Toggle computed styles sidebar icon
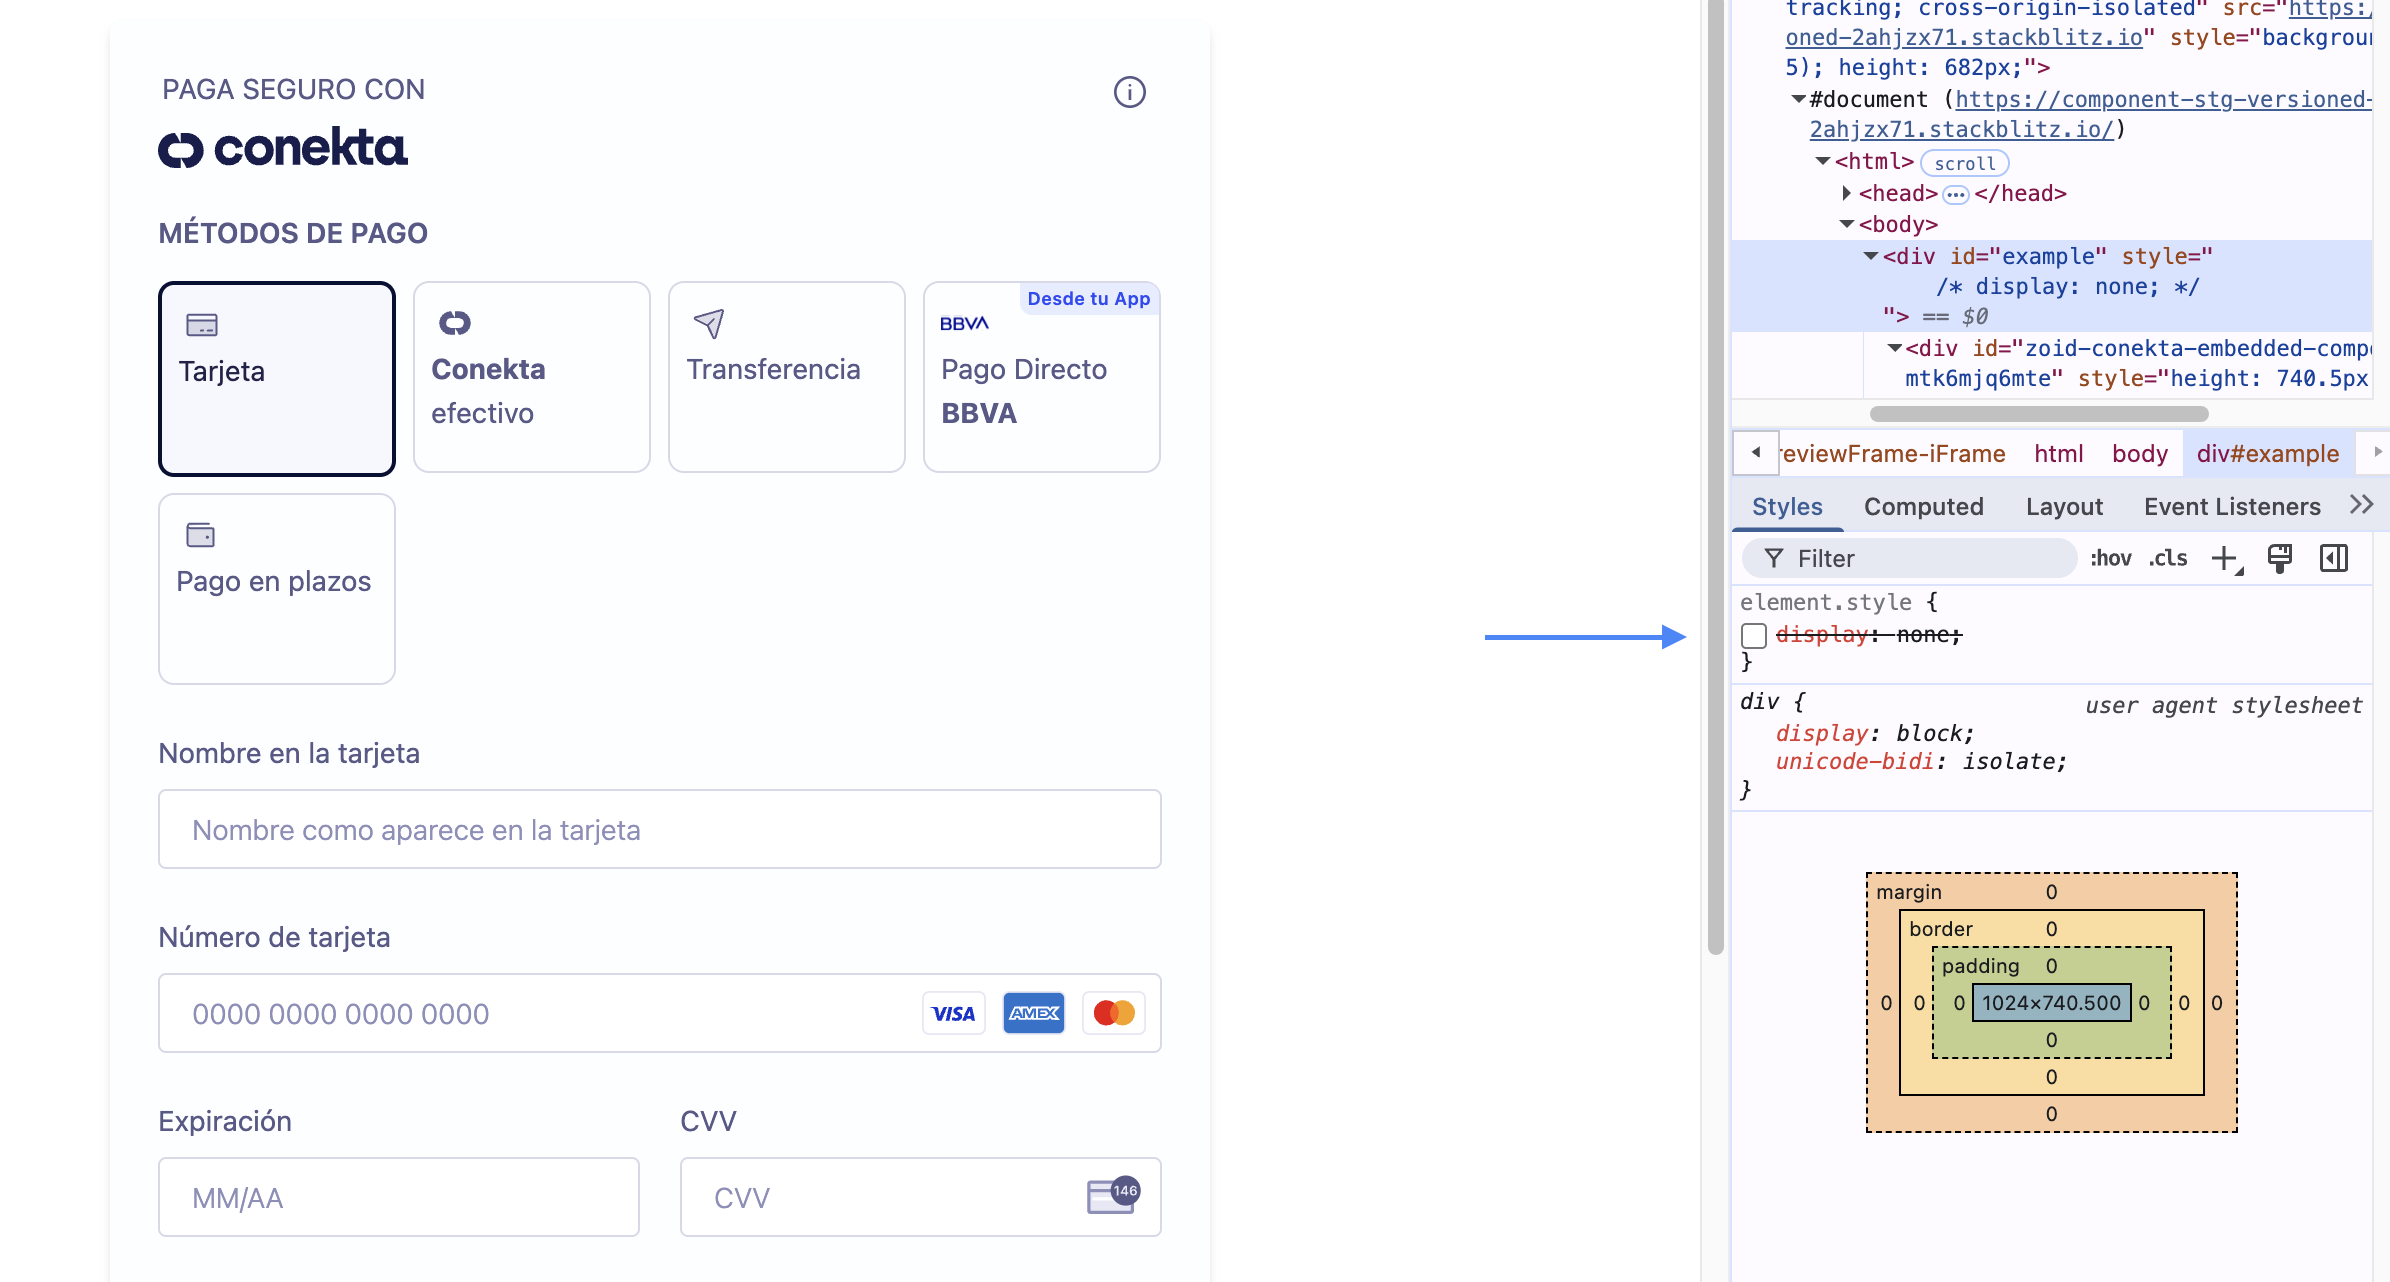 2334,558
